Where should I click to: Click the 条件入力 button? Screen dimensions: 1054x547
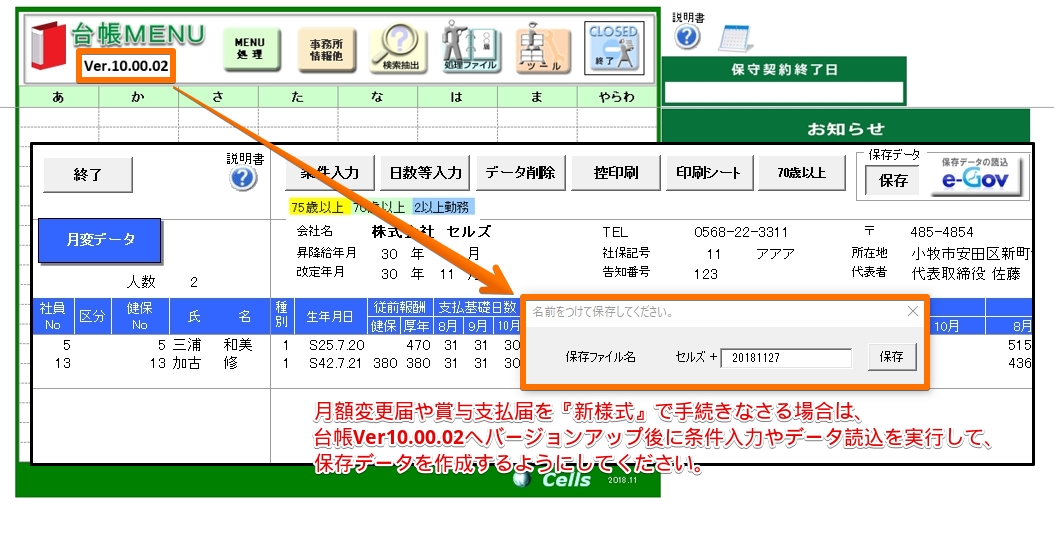pos(330,173)
